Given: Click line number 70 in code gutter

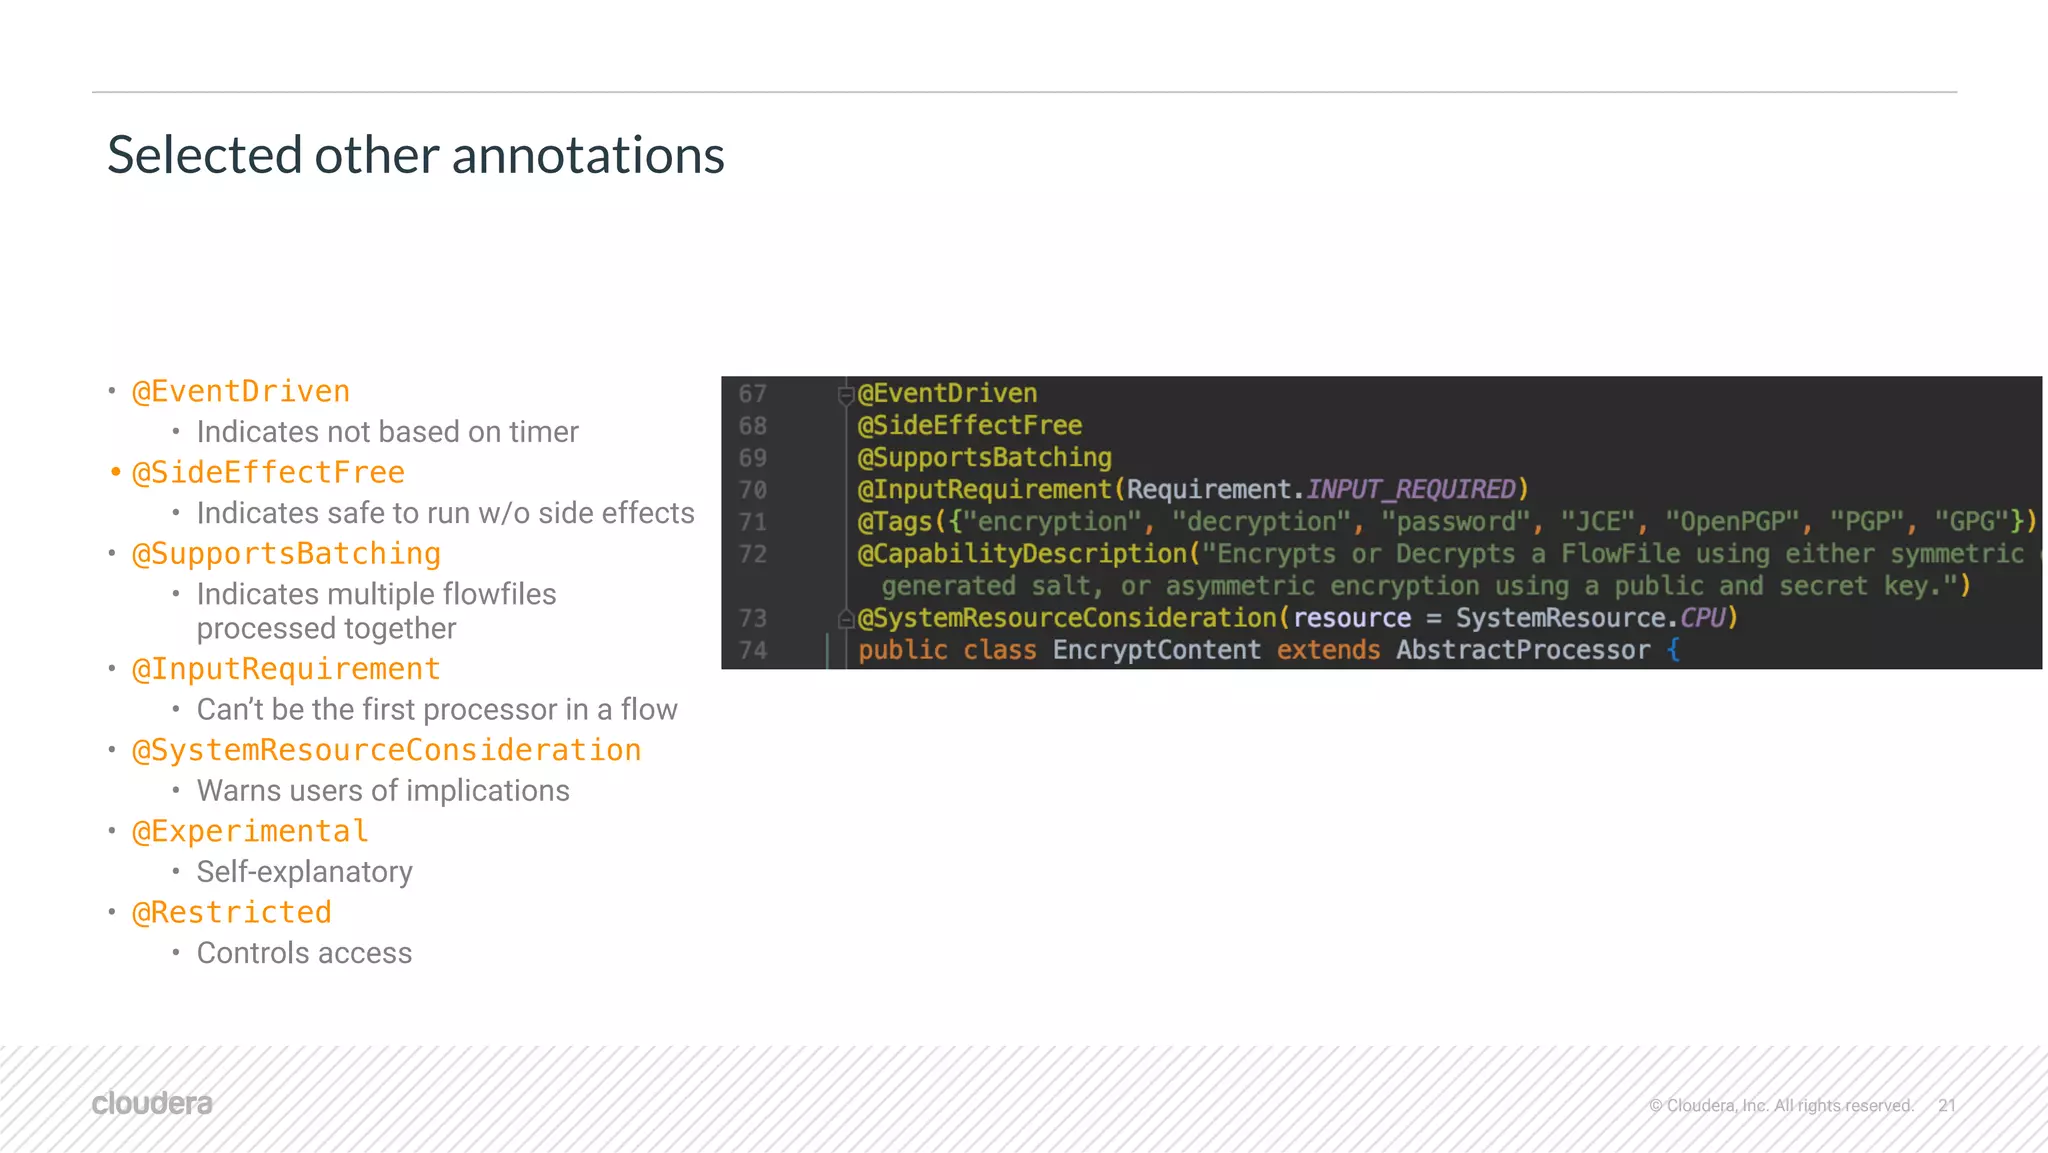Looking at the screenshot, I should 753,490.
